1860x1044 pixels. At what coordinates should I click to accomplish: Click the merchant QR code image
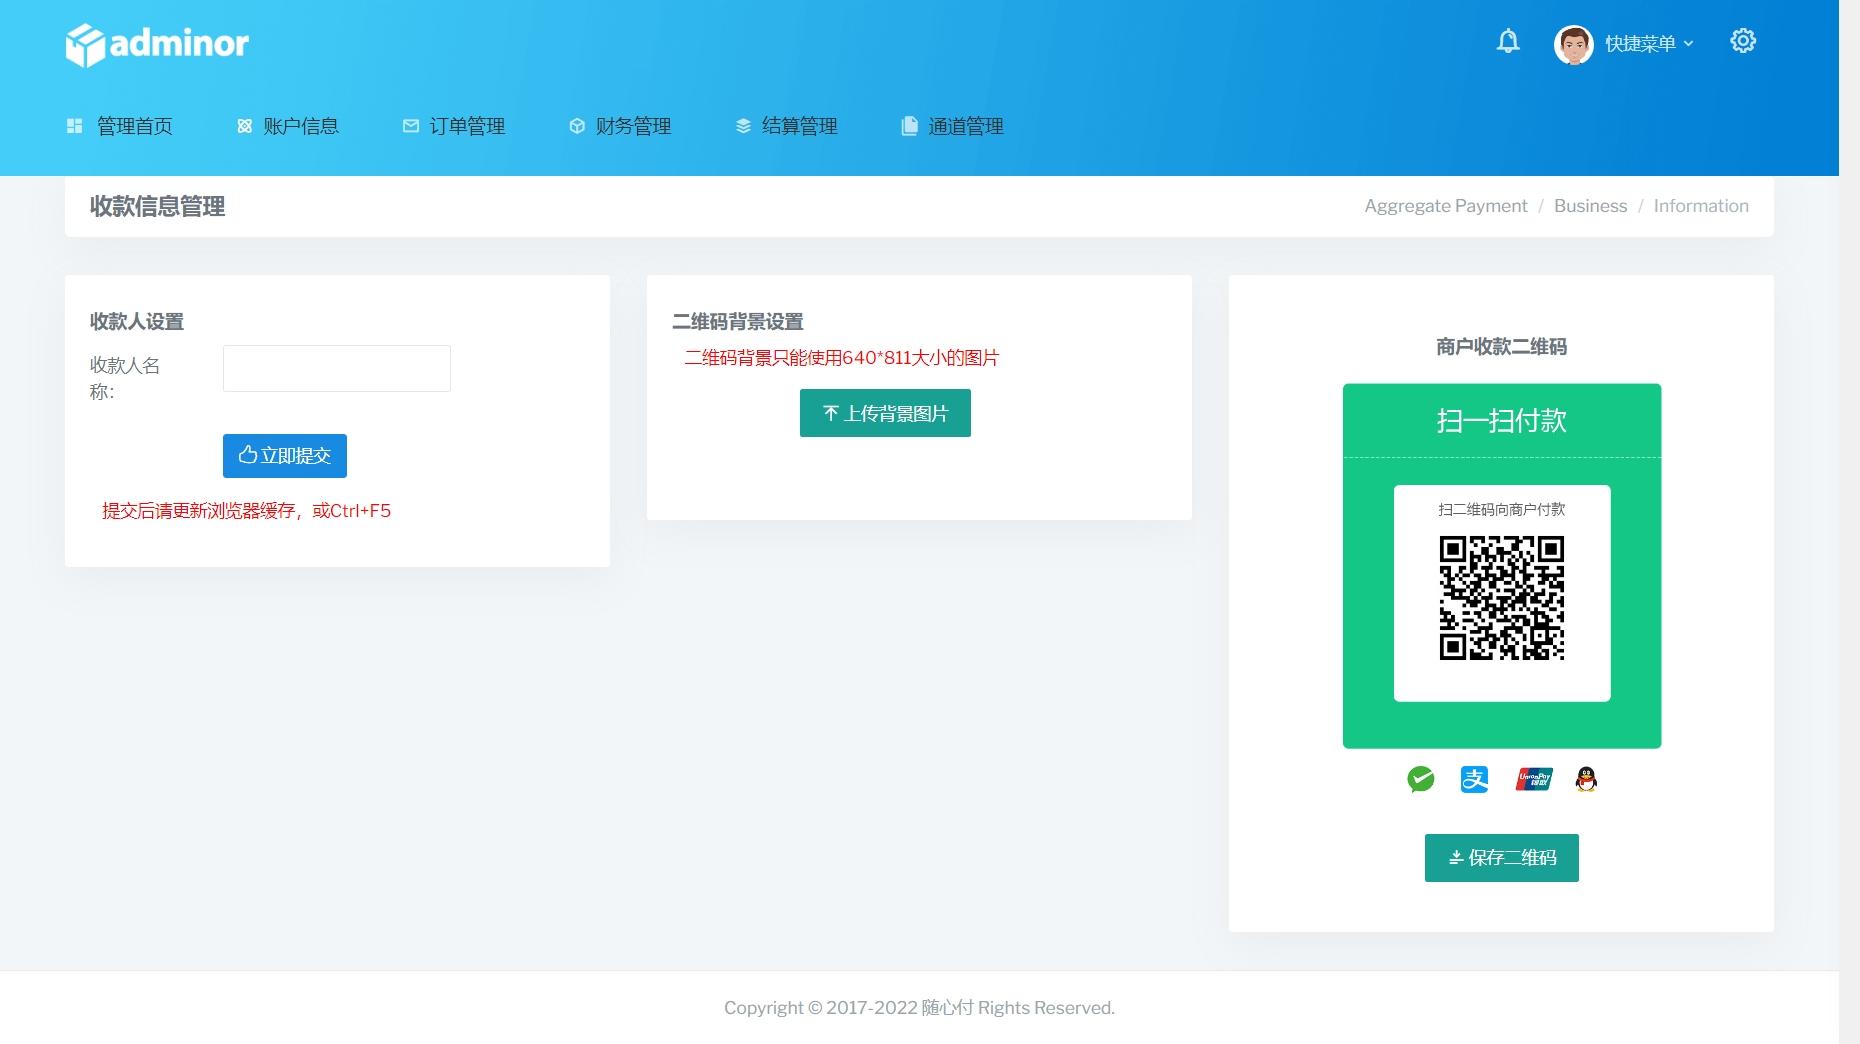(1502, 598)
